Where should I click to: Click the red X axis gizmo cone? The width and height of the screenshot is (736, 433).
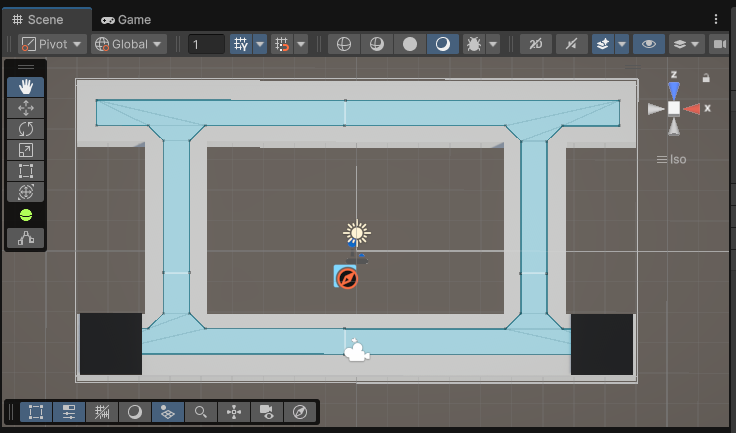click(x=691, y=108)
